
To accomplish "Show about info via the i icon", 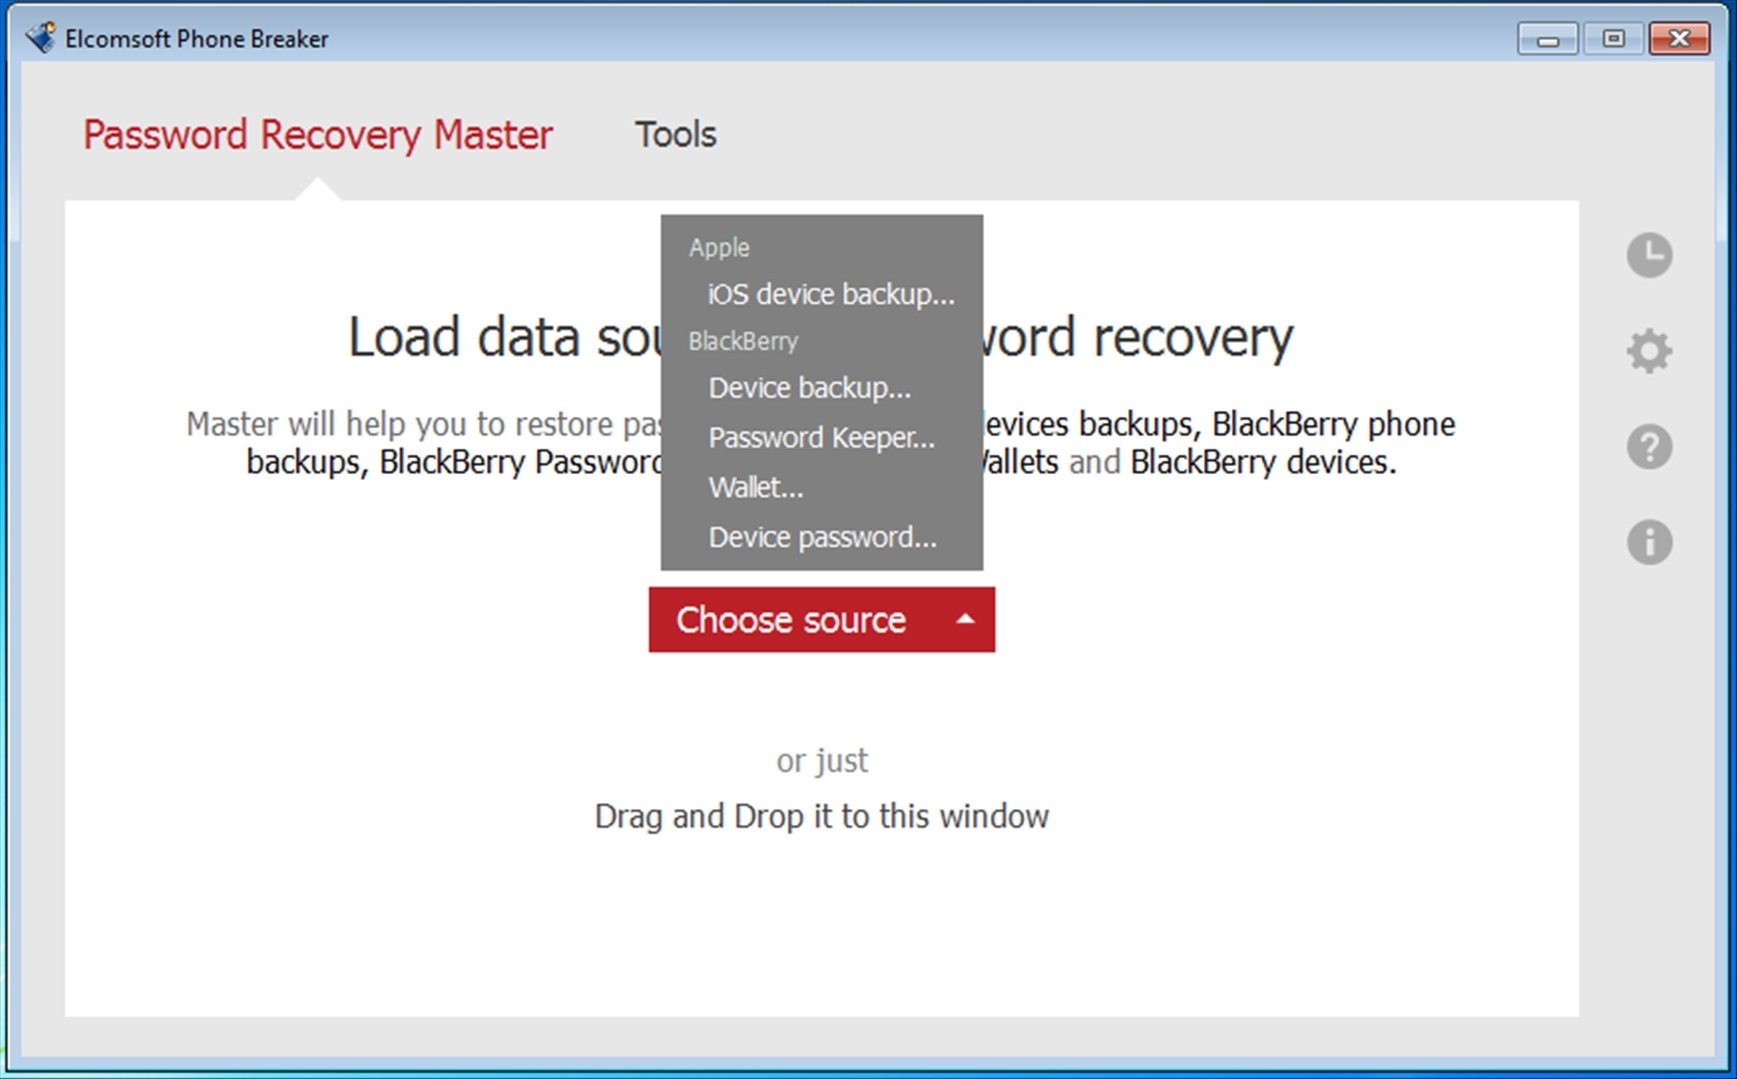I will pyautogui.click(x=1649, y=543).
